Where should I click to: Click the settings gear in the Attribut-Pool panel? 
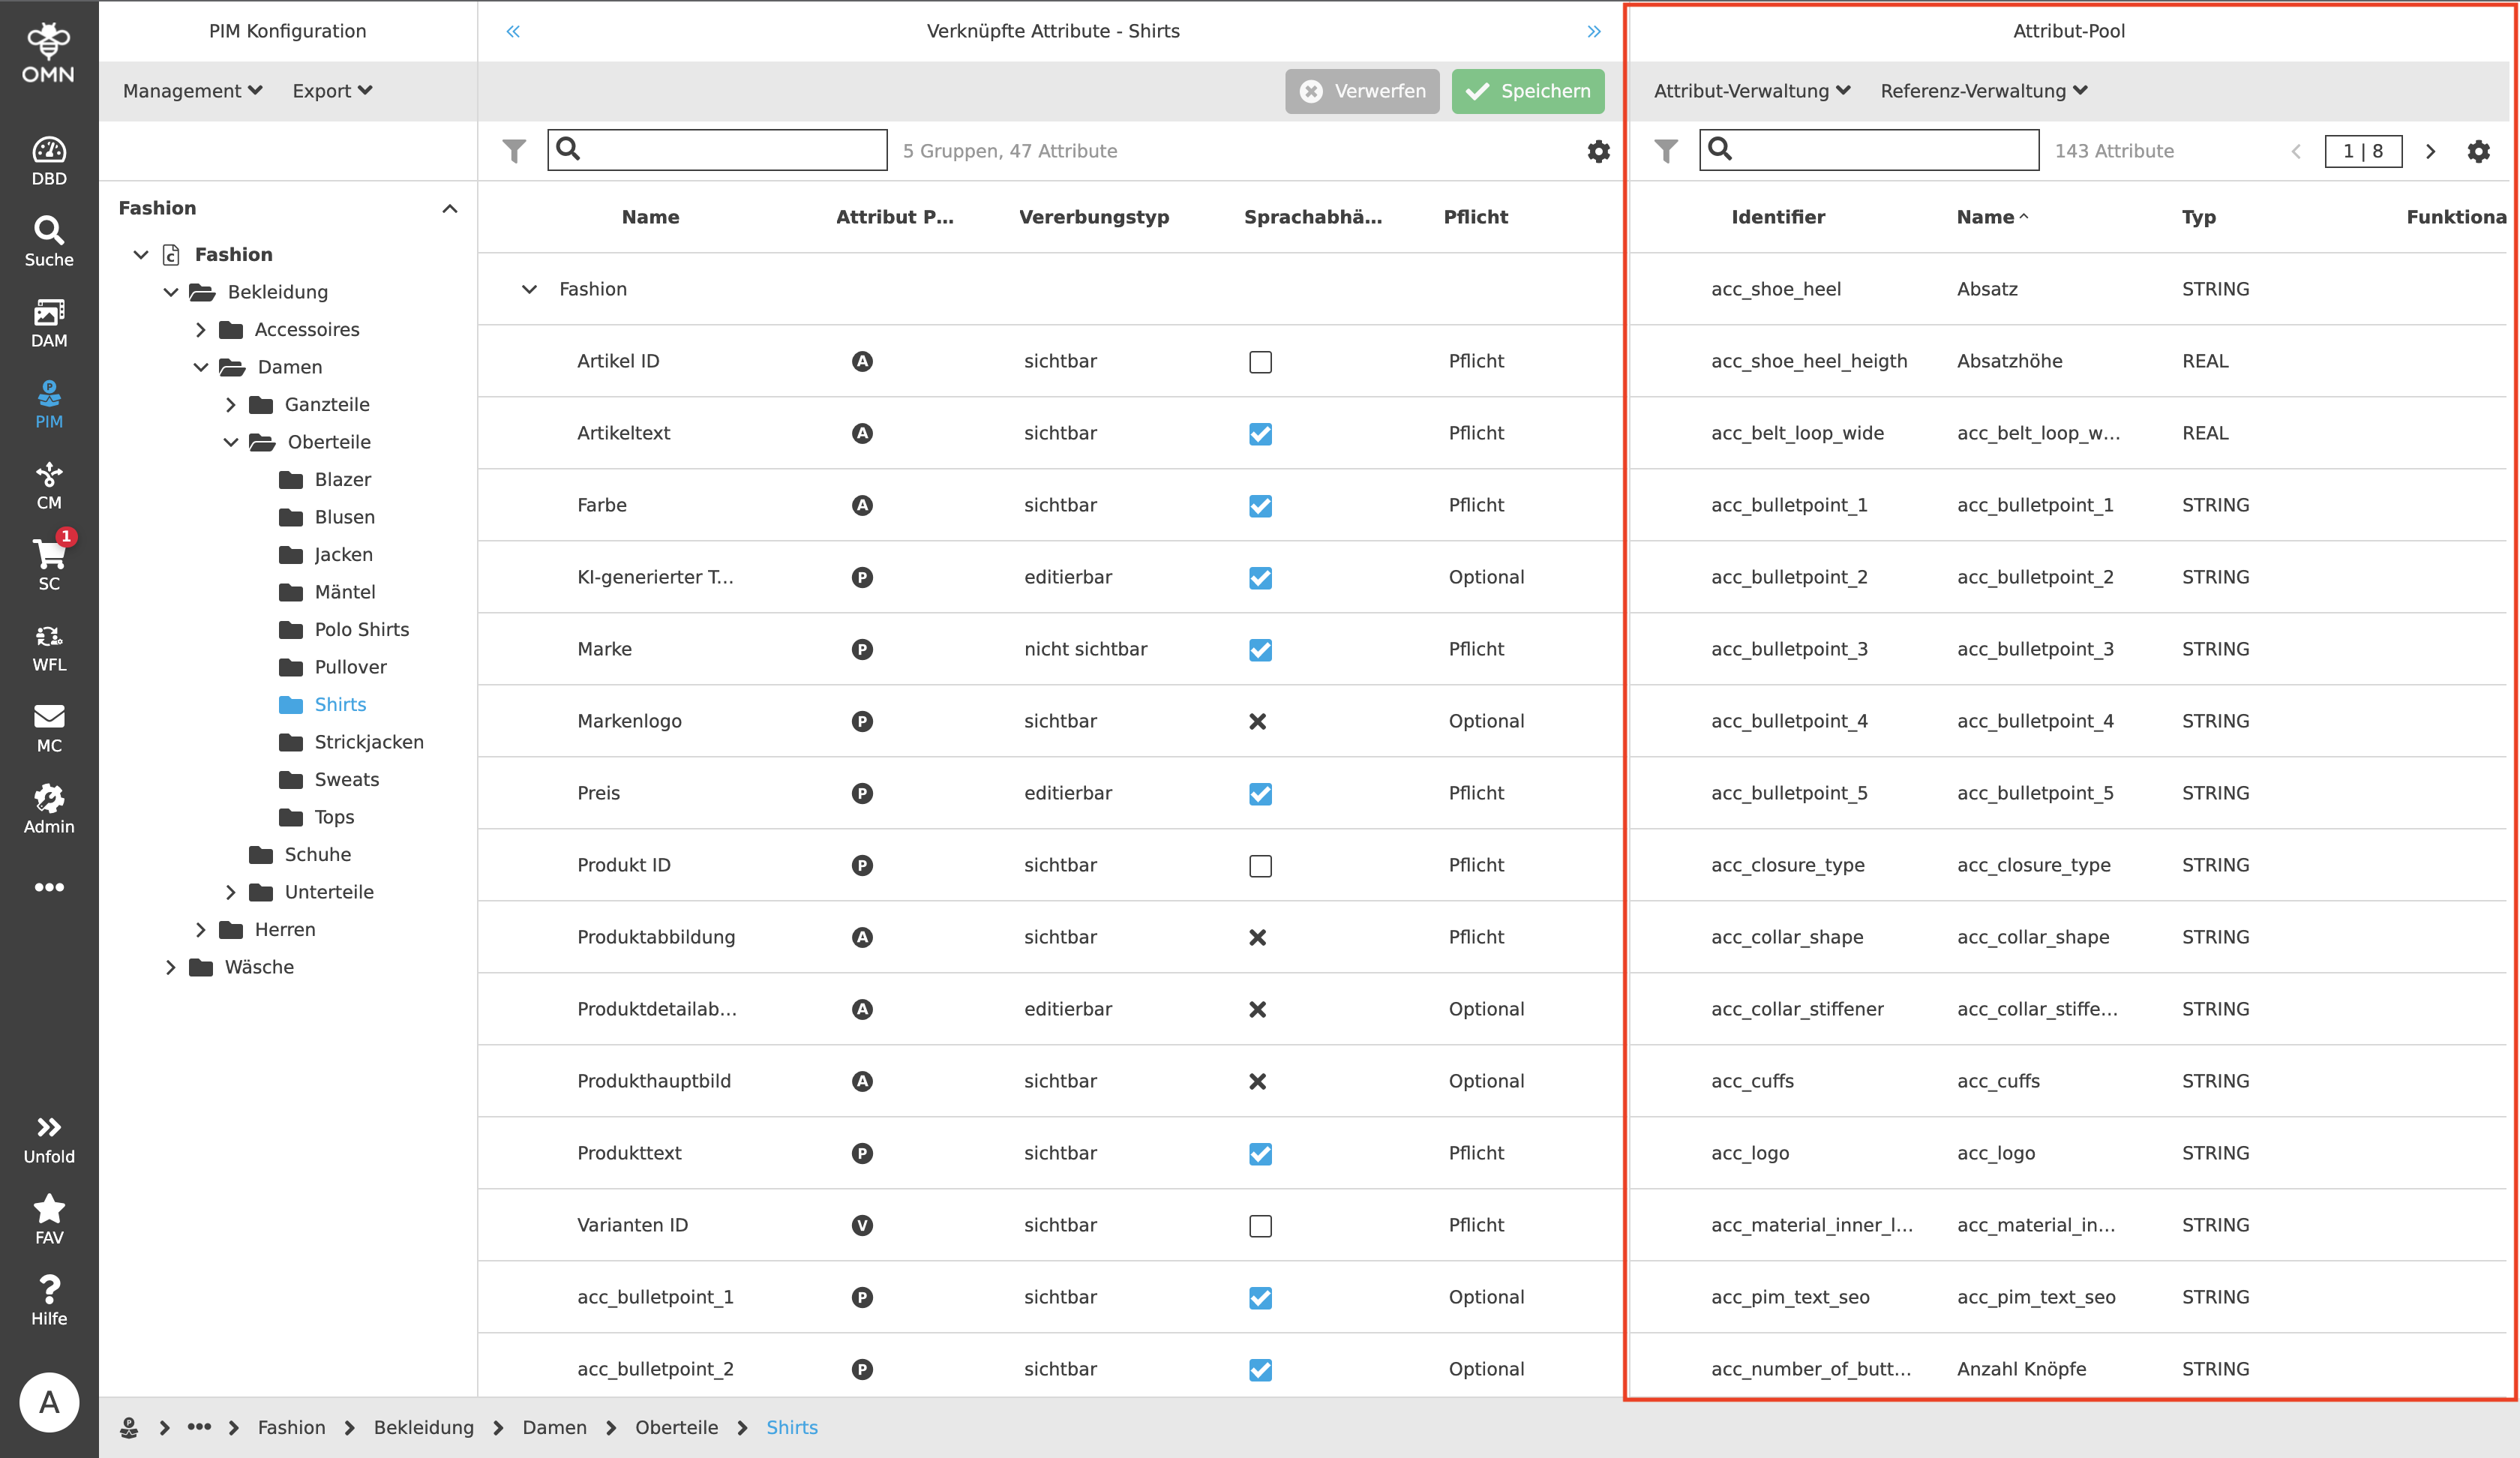click(x=2478, y=151)
